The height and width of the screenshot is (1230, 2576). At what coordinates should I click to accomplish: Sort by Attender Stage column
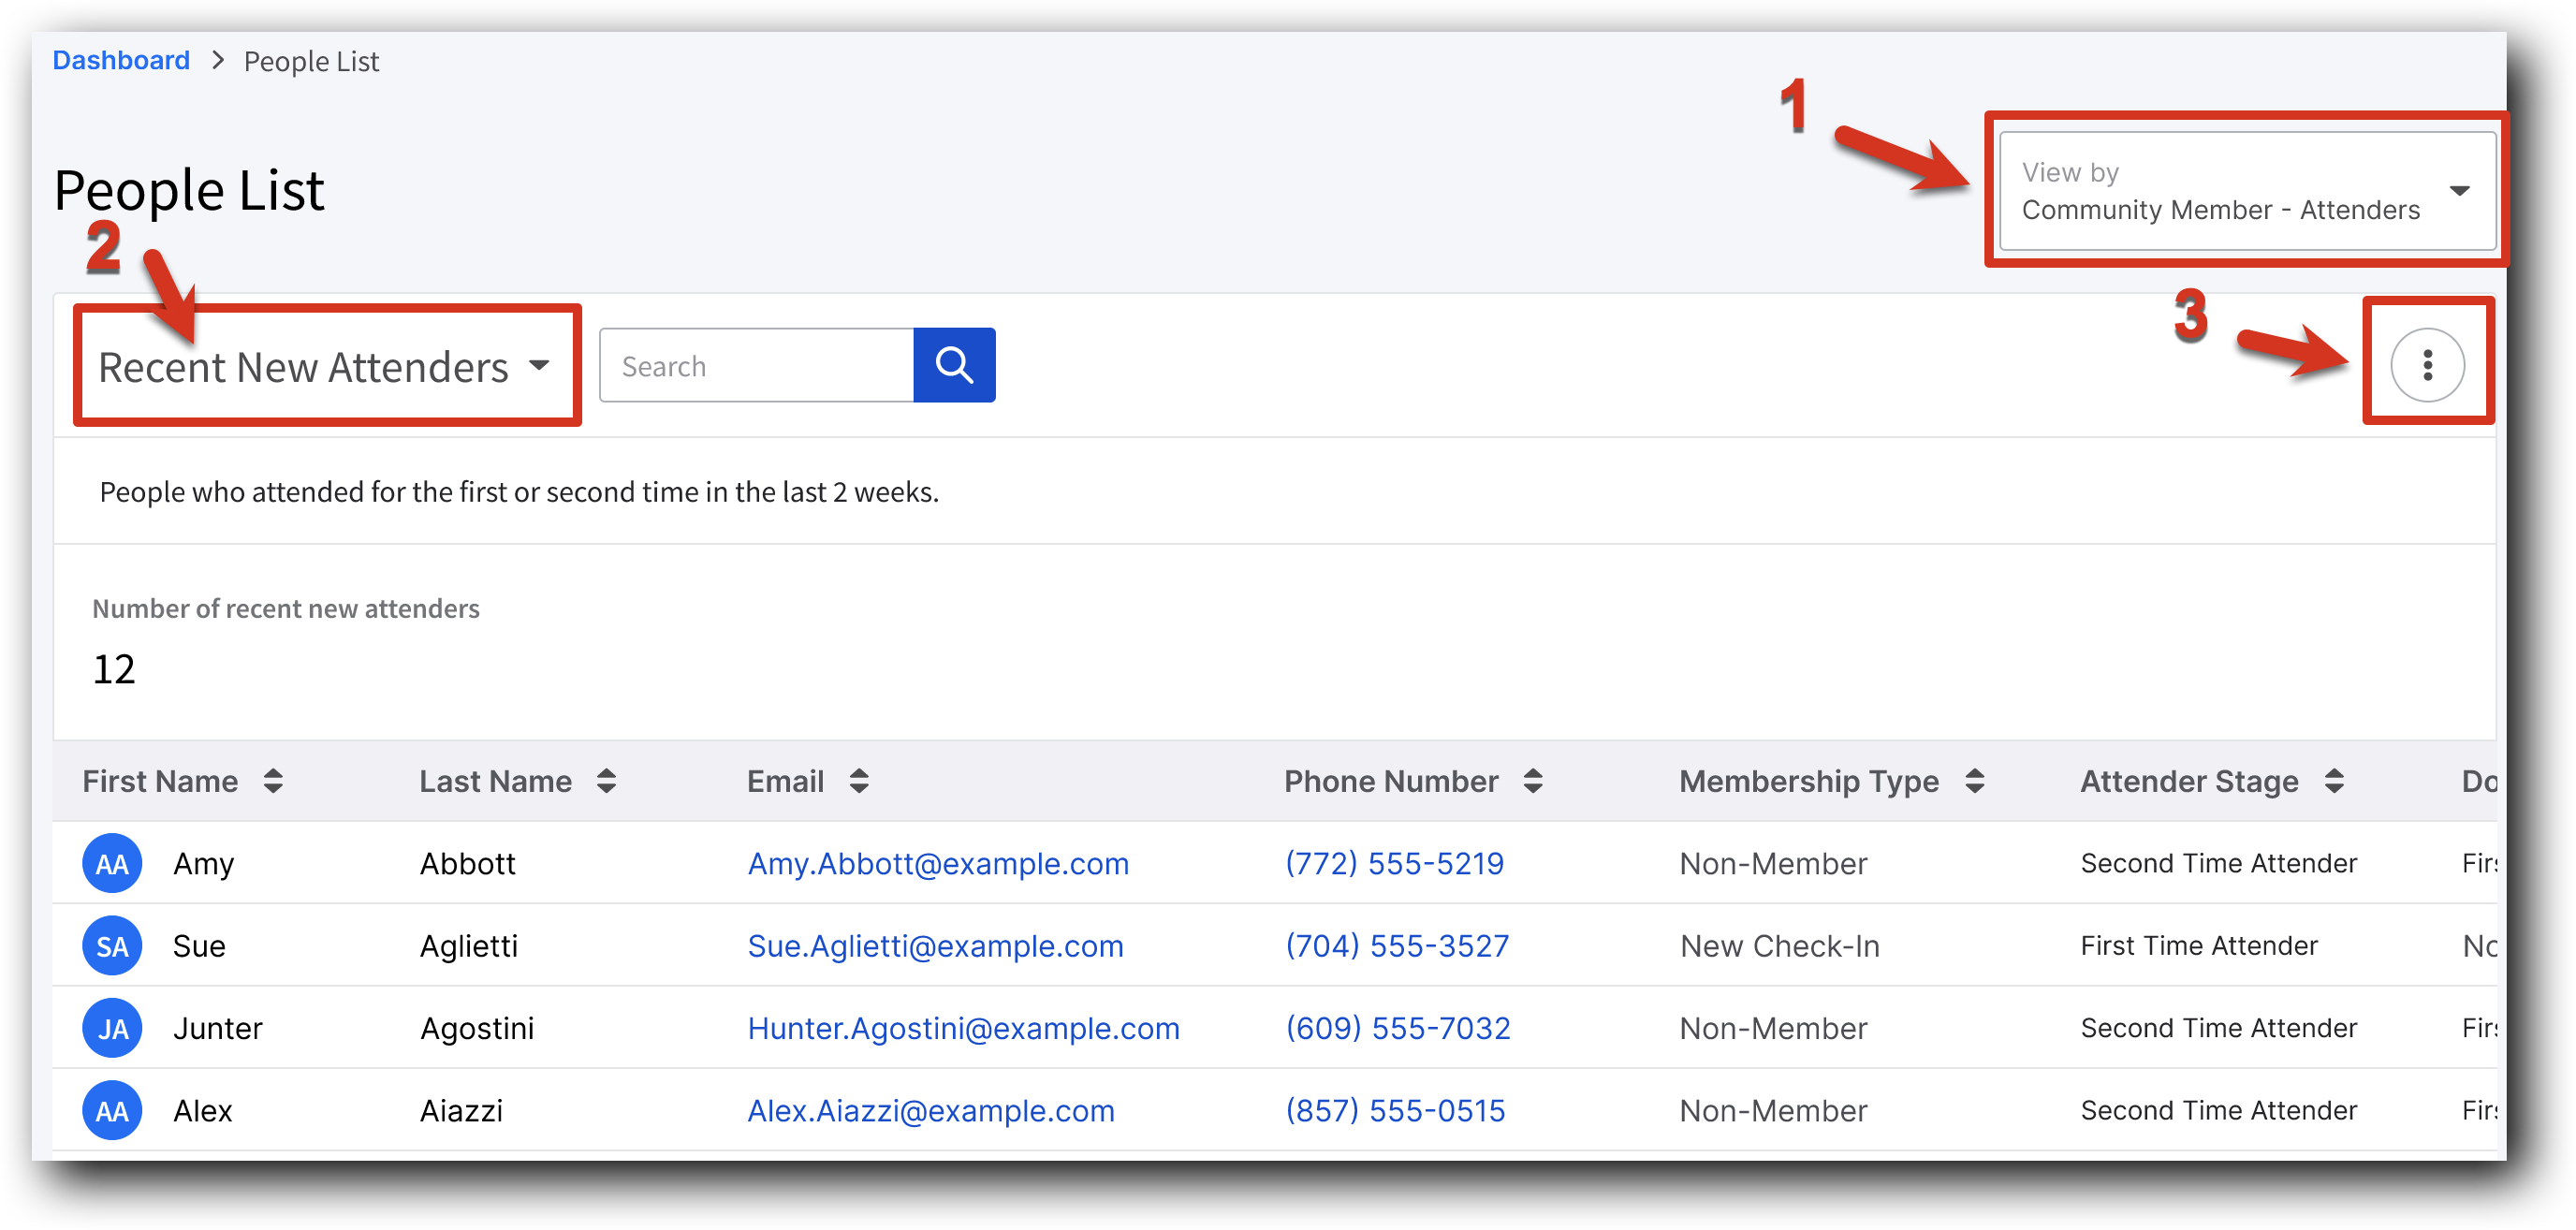pos(2334,781)
